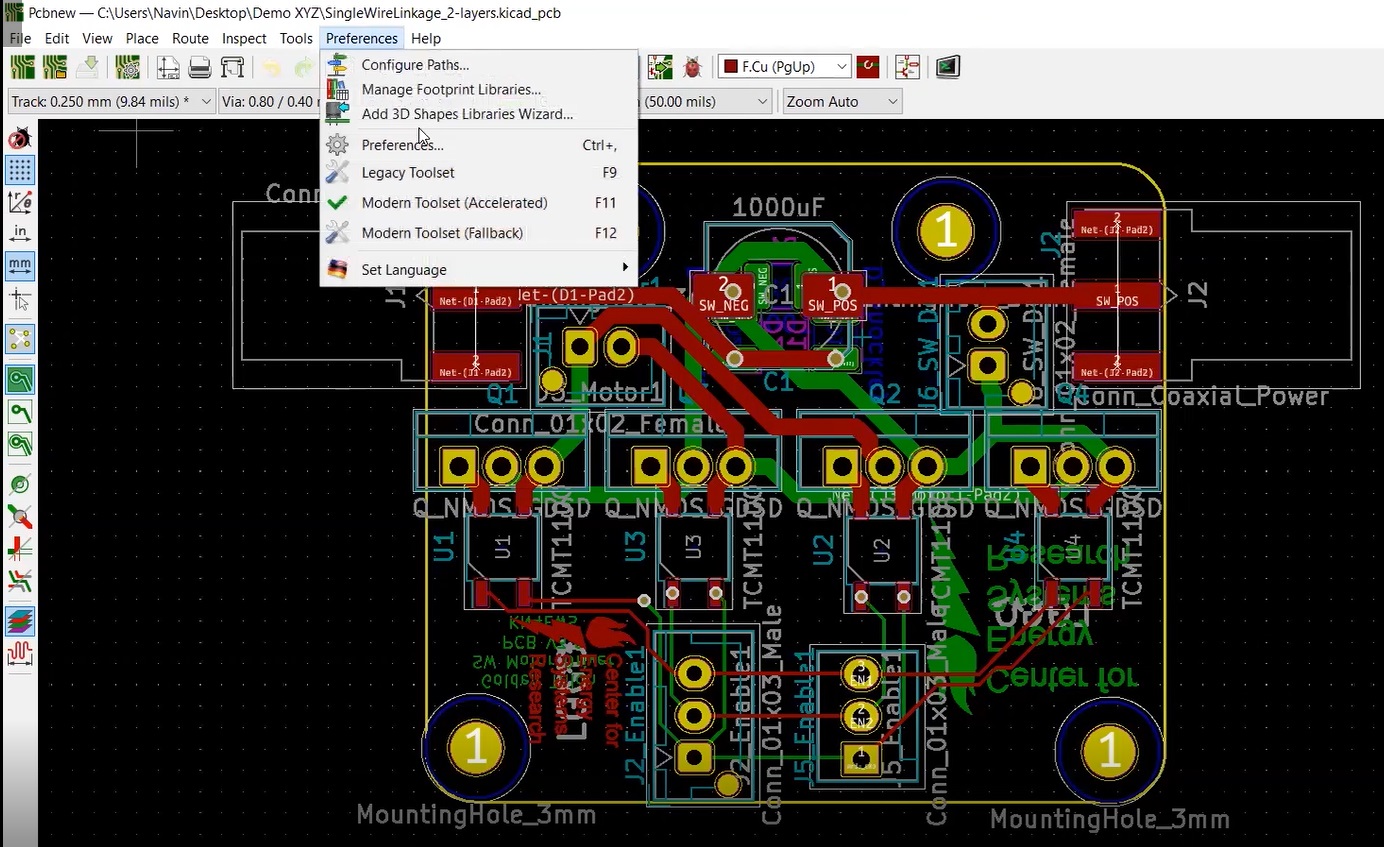Viewport: 1384px width, 847px height.
Task: Switch units to inches
Action: point(20,234)
